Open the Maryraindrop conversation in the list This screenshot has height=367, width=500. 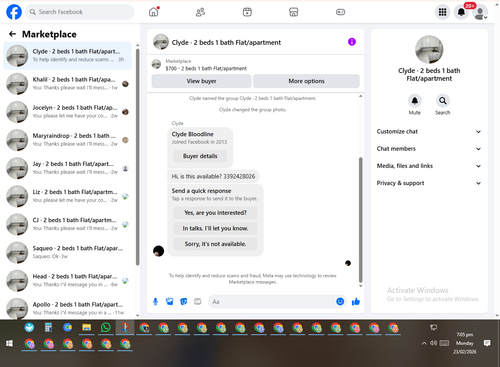click(68, 140)
